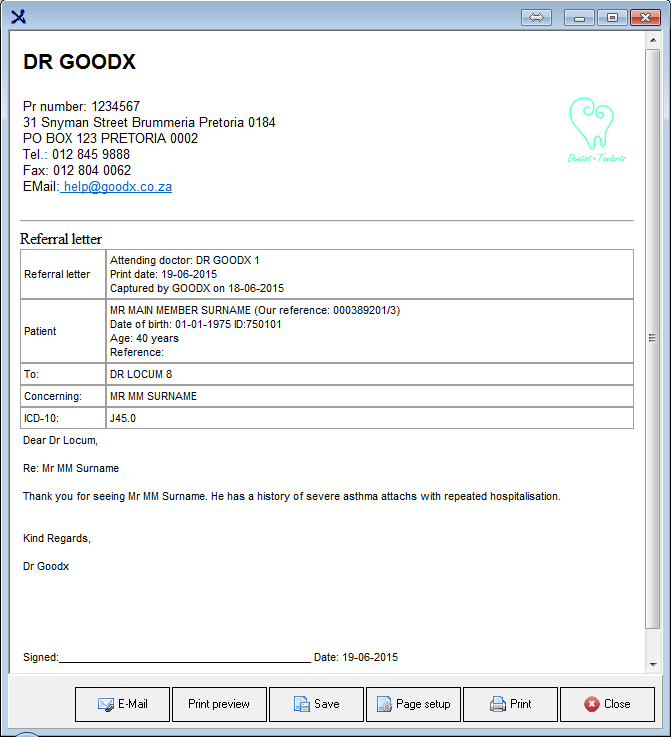Save the referral letter
671x737 pixels.
tap(316, 704)
